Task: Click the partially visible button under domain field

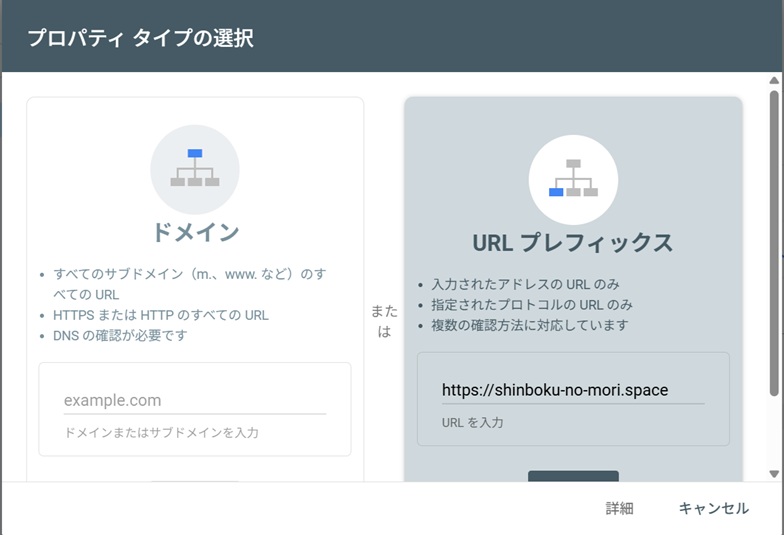Action: 194,482
